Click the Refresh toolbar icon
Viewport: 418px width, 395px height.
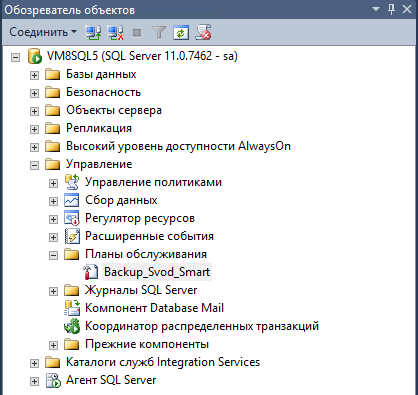tap(181, 33)
